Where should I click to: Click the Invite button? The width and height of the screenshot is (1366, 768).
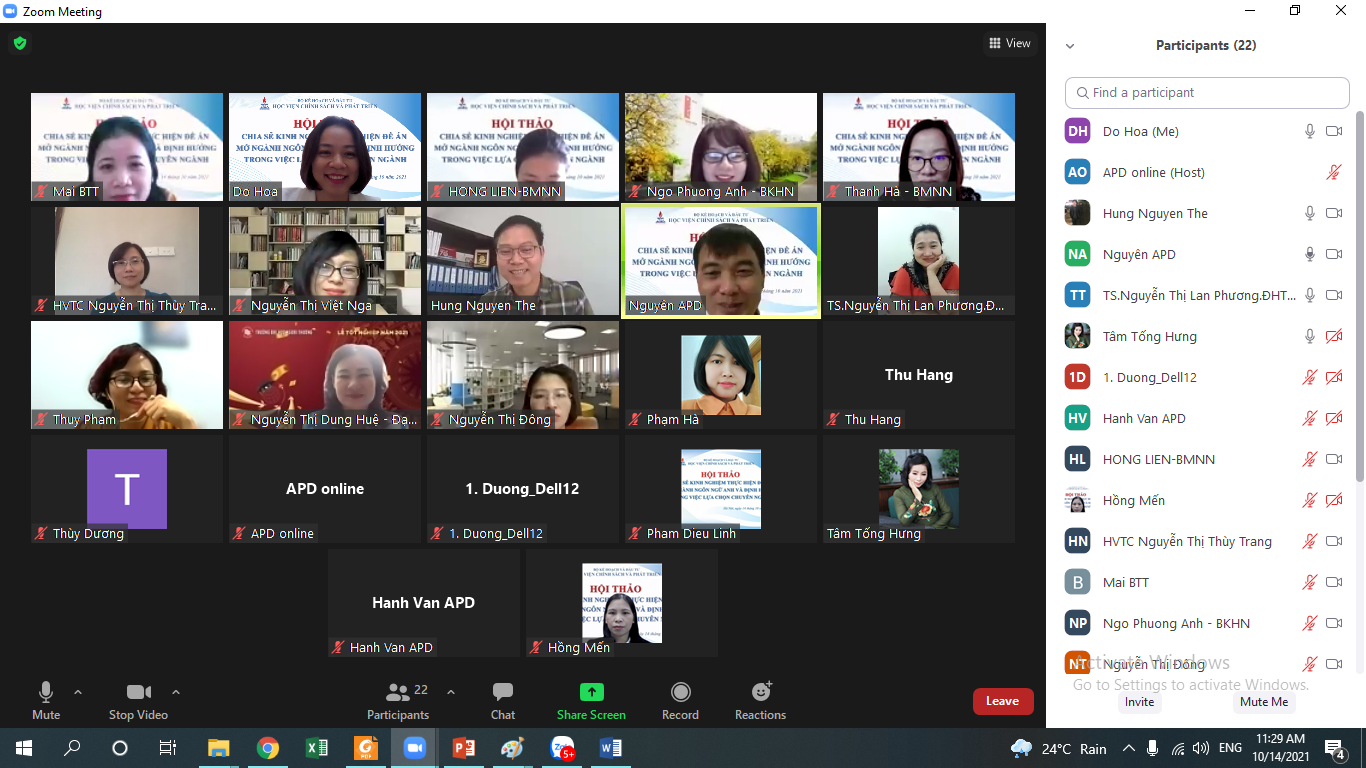coord(1139,702)
